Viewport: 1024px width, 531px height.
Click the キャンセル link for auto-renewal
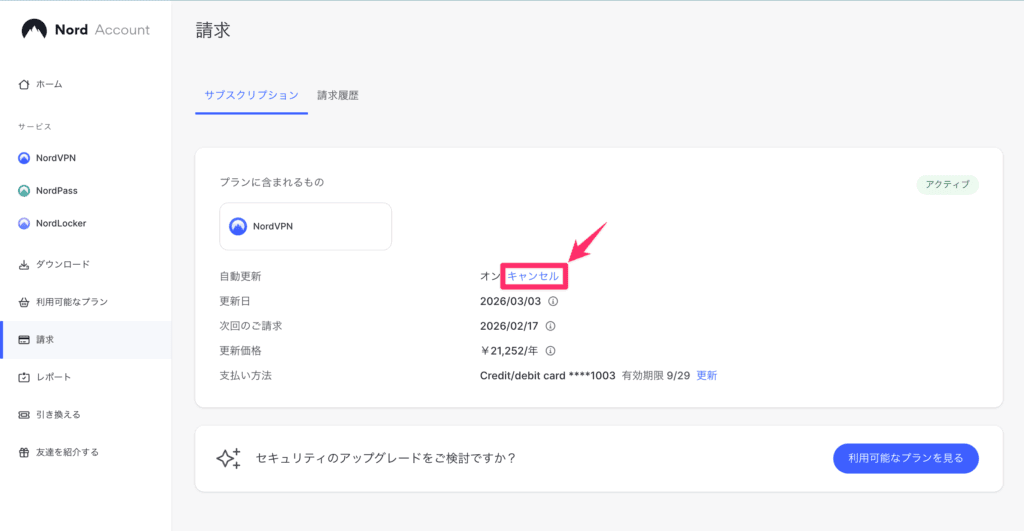(x=533, y=276)
